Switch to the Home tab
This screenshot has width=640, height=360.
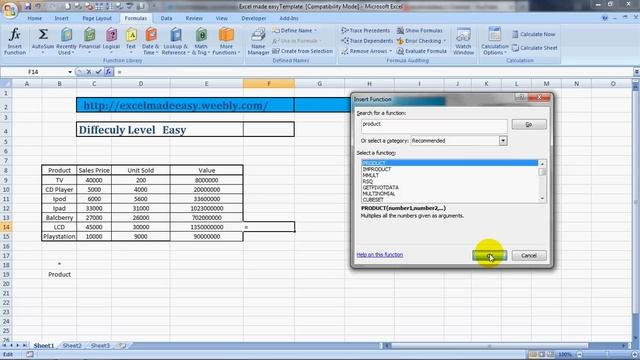[x=34, y=18]
